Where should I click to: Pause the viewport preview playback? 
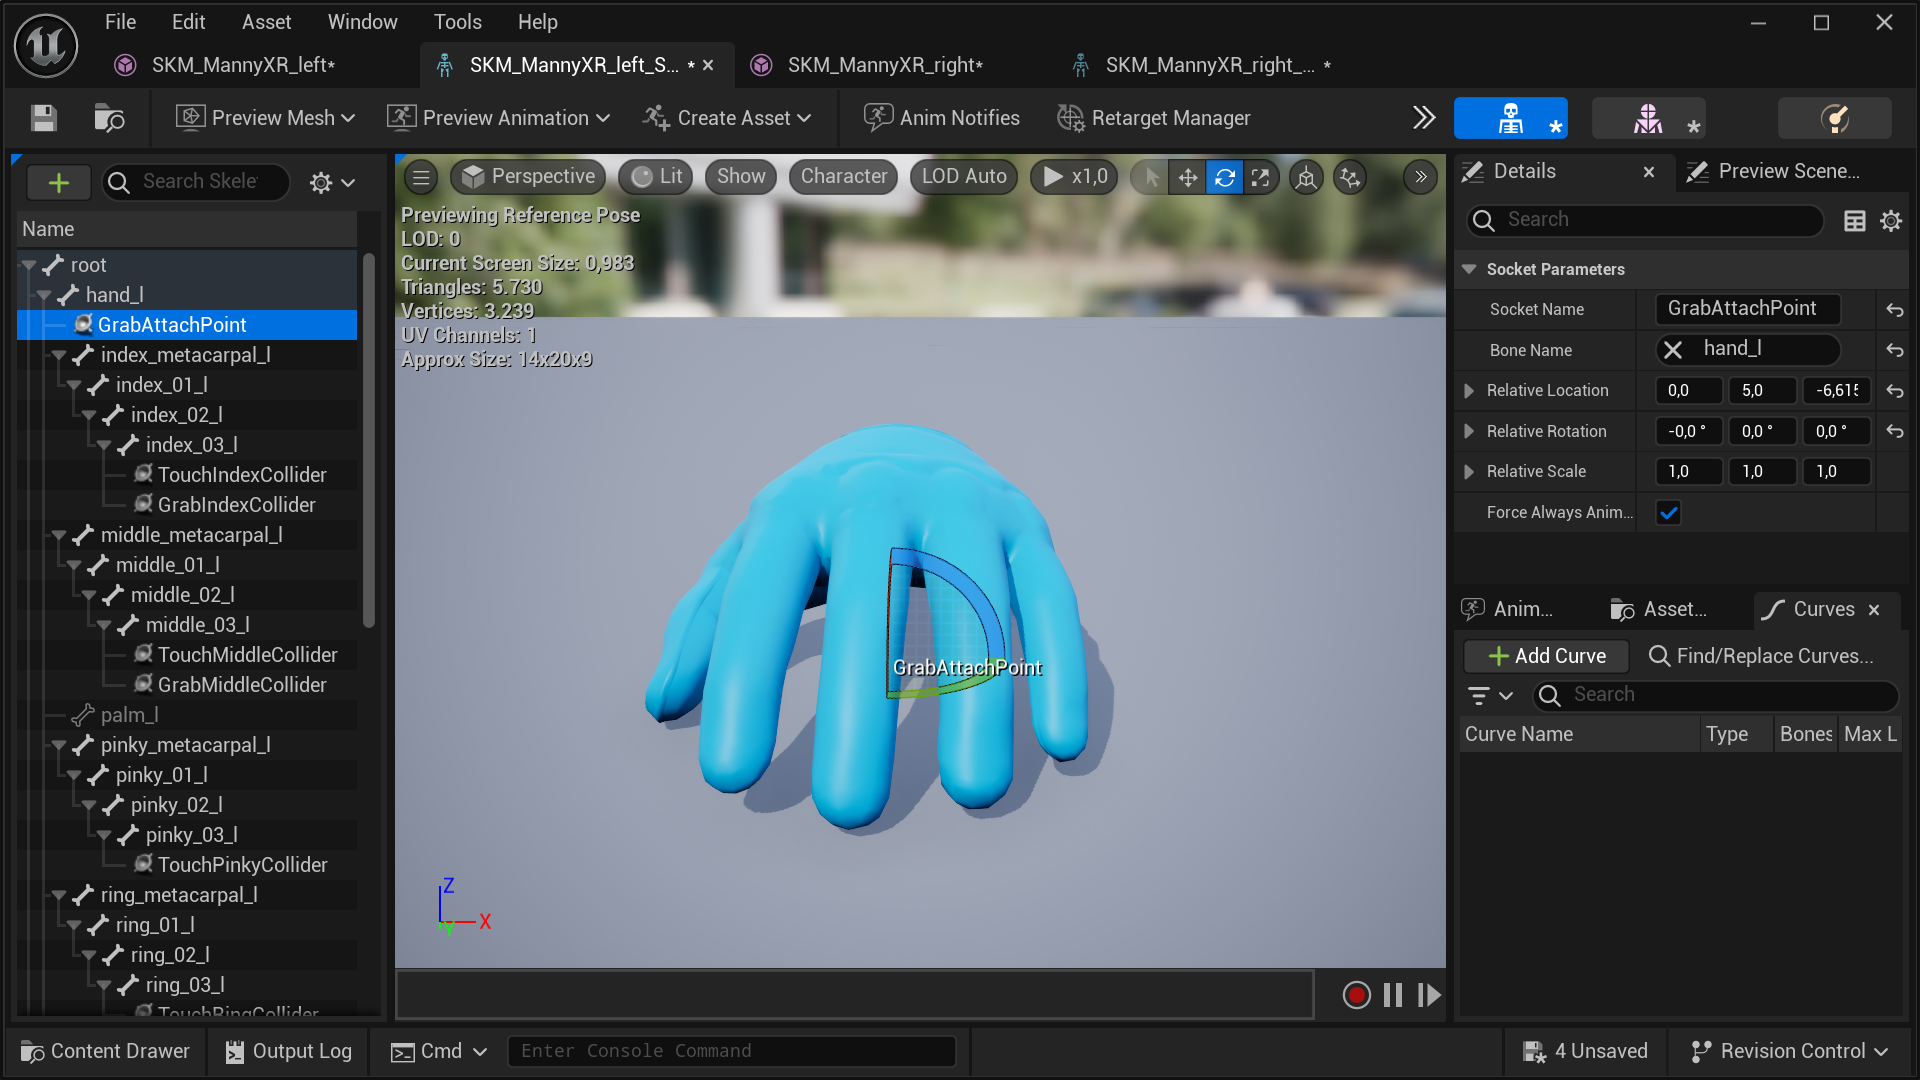[x=1392, y=995]
